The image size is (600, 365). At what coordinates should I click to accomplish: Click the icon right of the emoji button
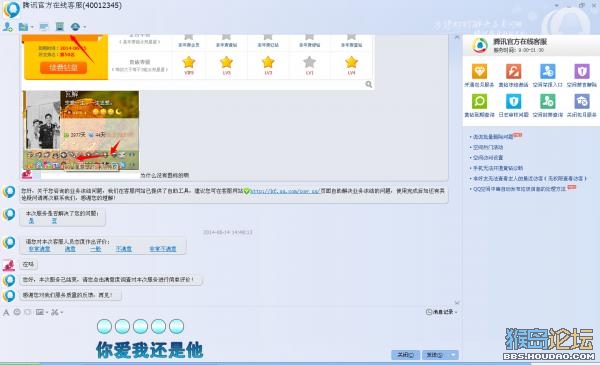pyautogui.click(x=28, y=312)
